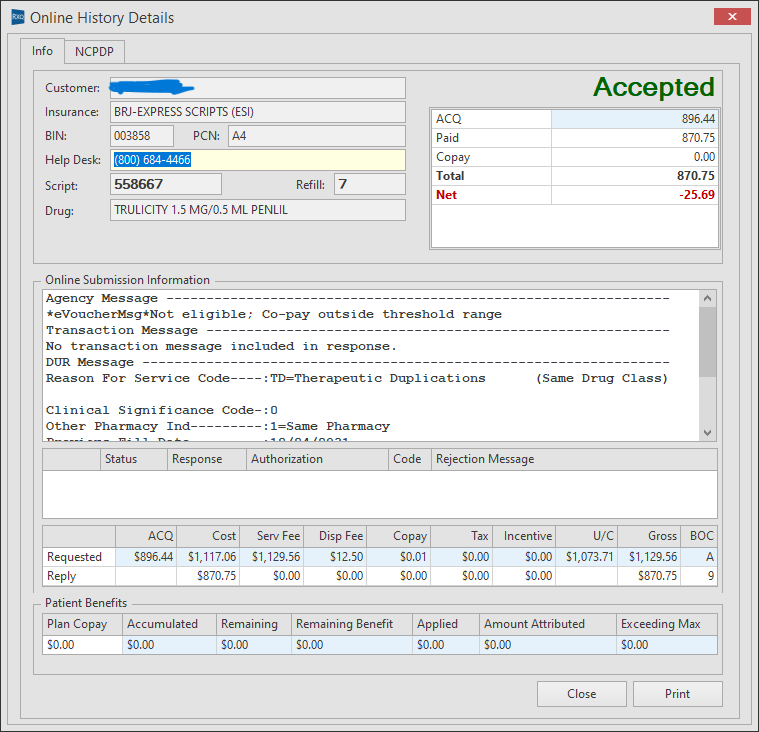Click the ACQ value 896.44 in summary

(634, 119)
